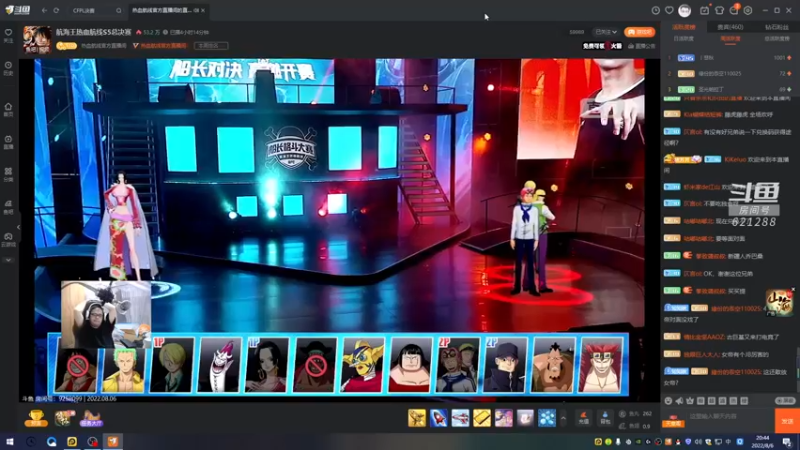This screenshot has height=450, width=800.
Task: Click the crown icon in chat toolbar
Action: (690, 401)
